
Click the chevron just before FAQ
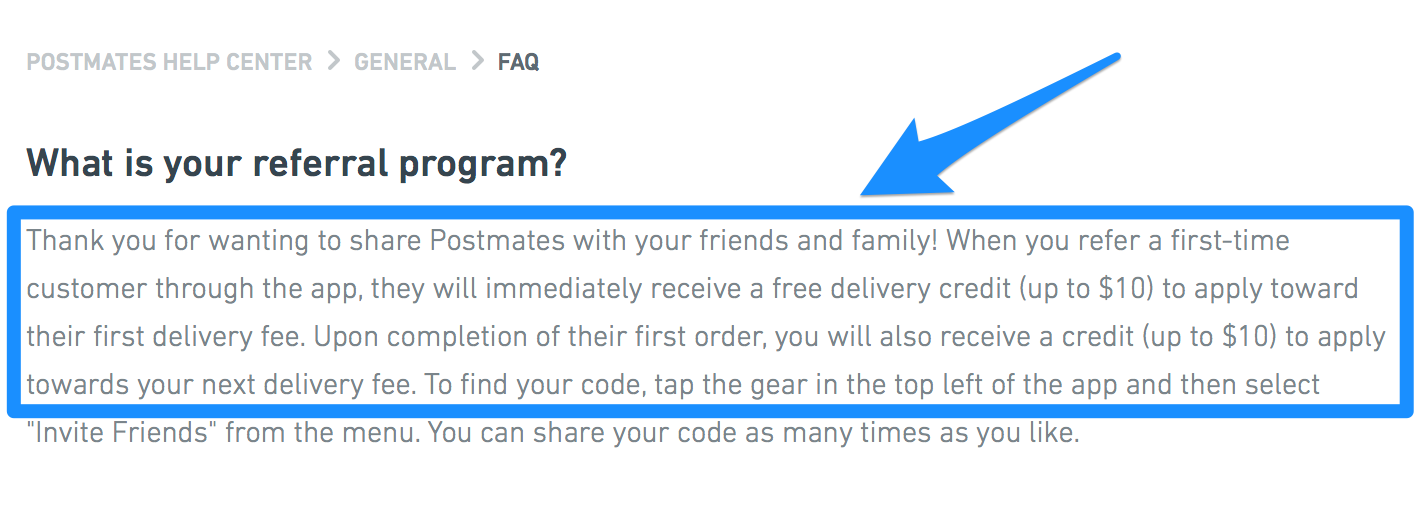click(x=476, y=62)
